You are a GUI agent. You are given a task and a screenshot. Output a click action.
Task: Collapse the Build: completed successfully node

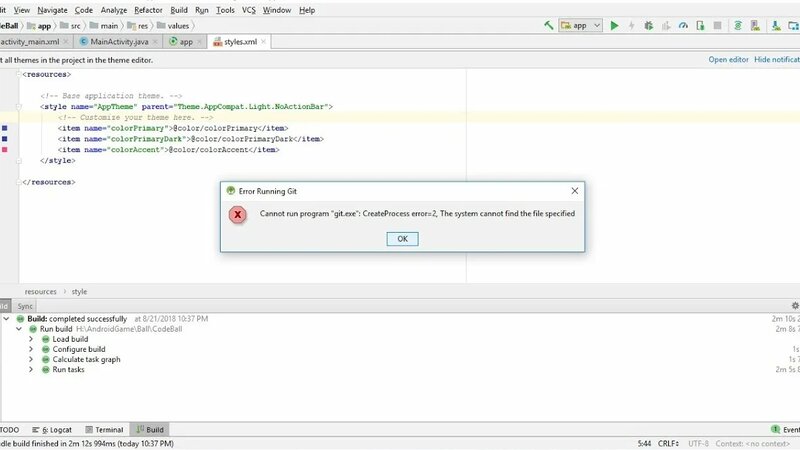click(6, 319)
